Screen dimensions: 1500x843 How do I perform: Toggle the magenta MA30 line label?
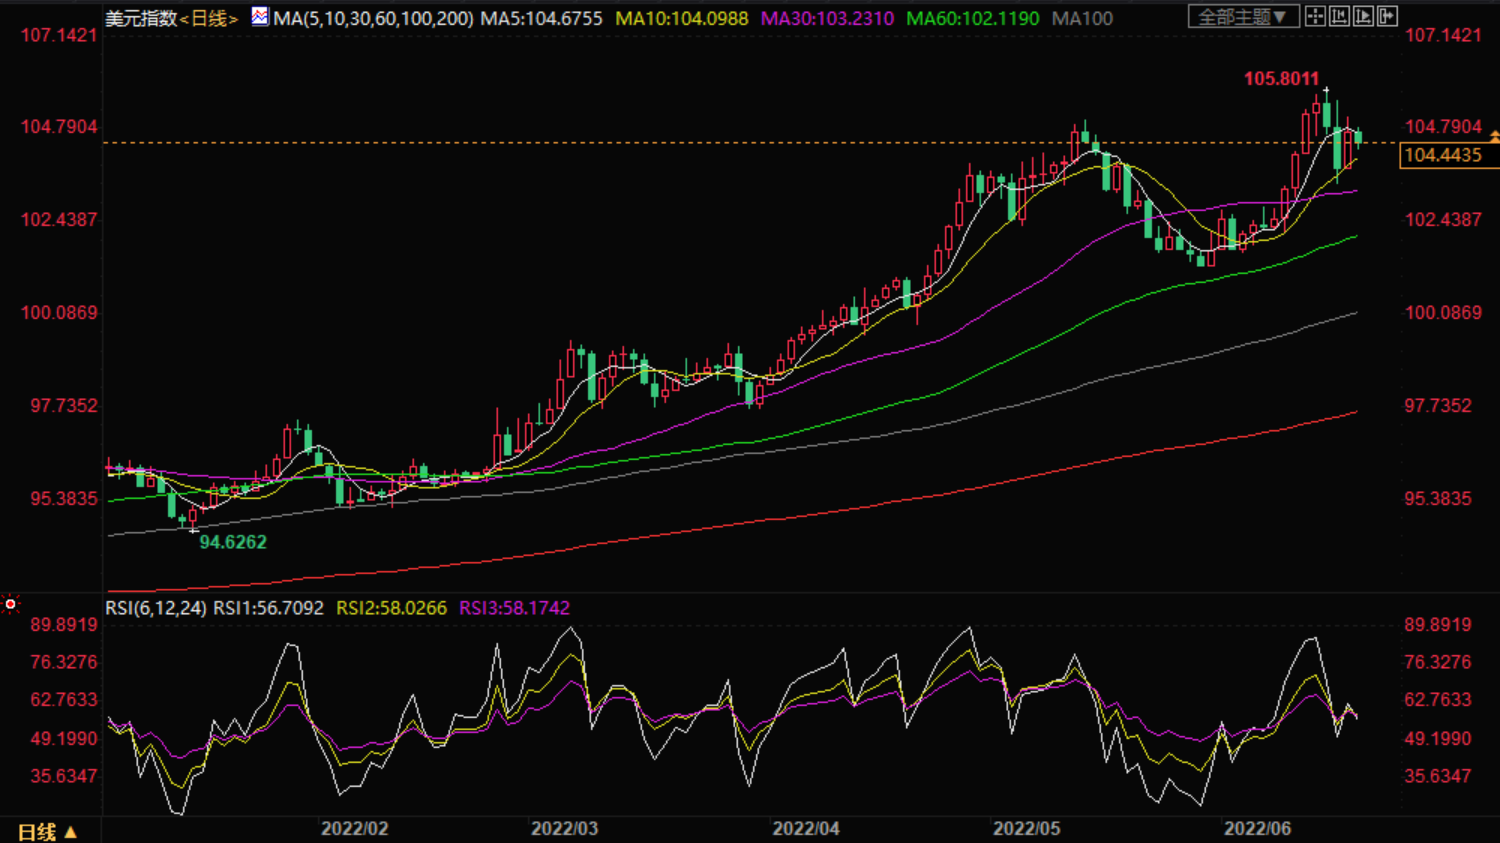(827, 19)
